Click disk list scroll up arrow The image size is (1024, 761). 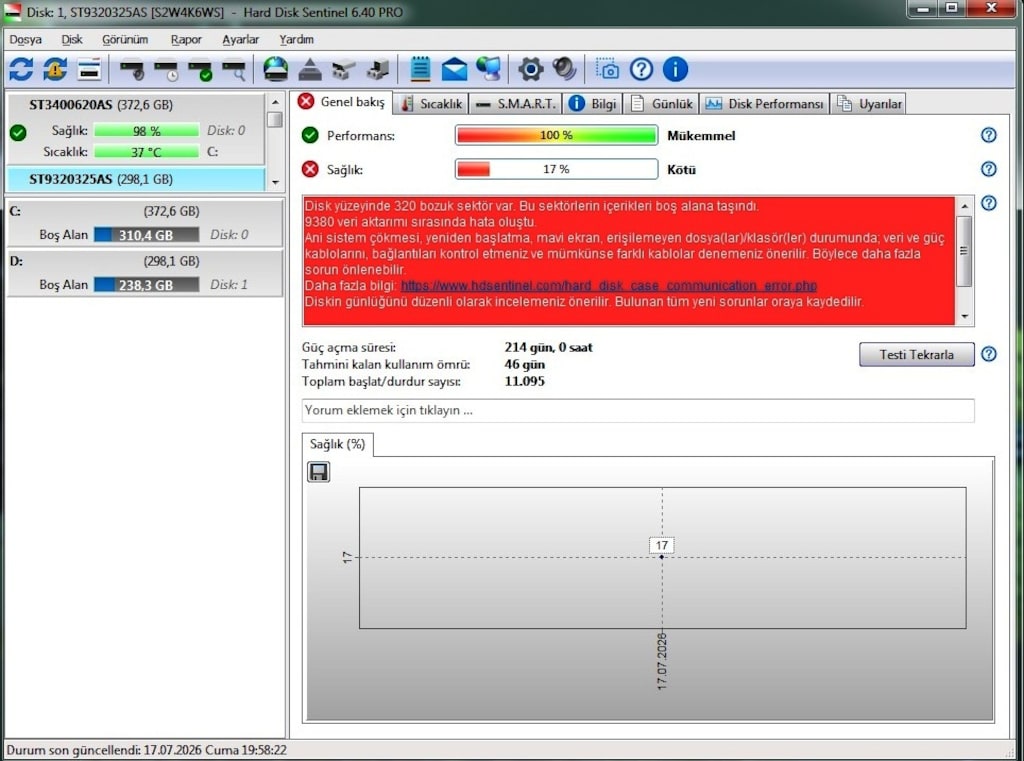pos(275,103)
